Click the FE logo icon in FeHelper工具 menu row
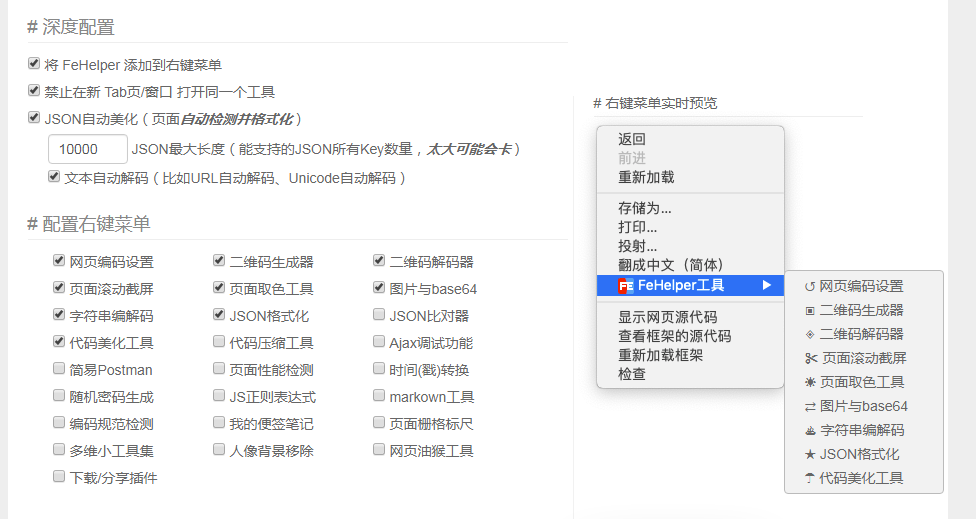 coord(626,286)
